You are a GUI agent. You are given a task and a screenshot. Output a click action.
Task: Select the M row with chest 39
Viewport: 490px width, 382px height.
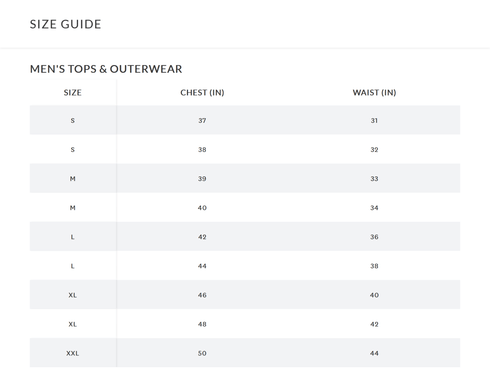coord(245,178)
